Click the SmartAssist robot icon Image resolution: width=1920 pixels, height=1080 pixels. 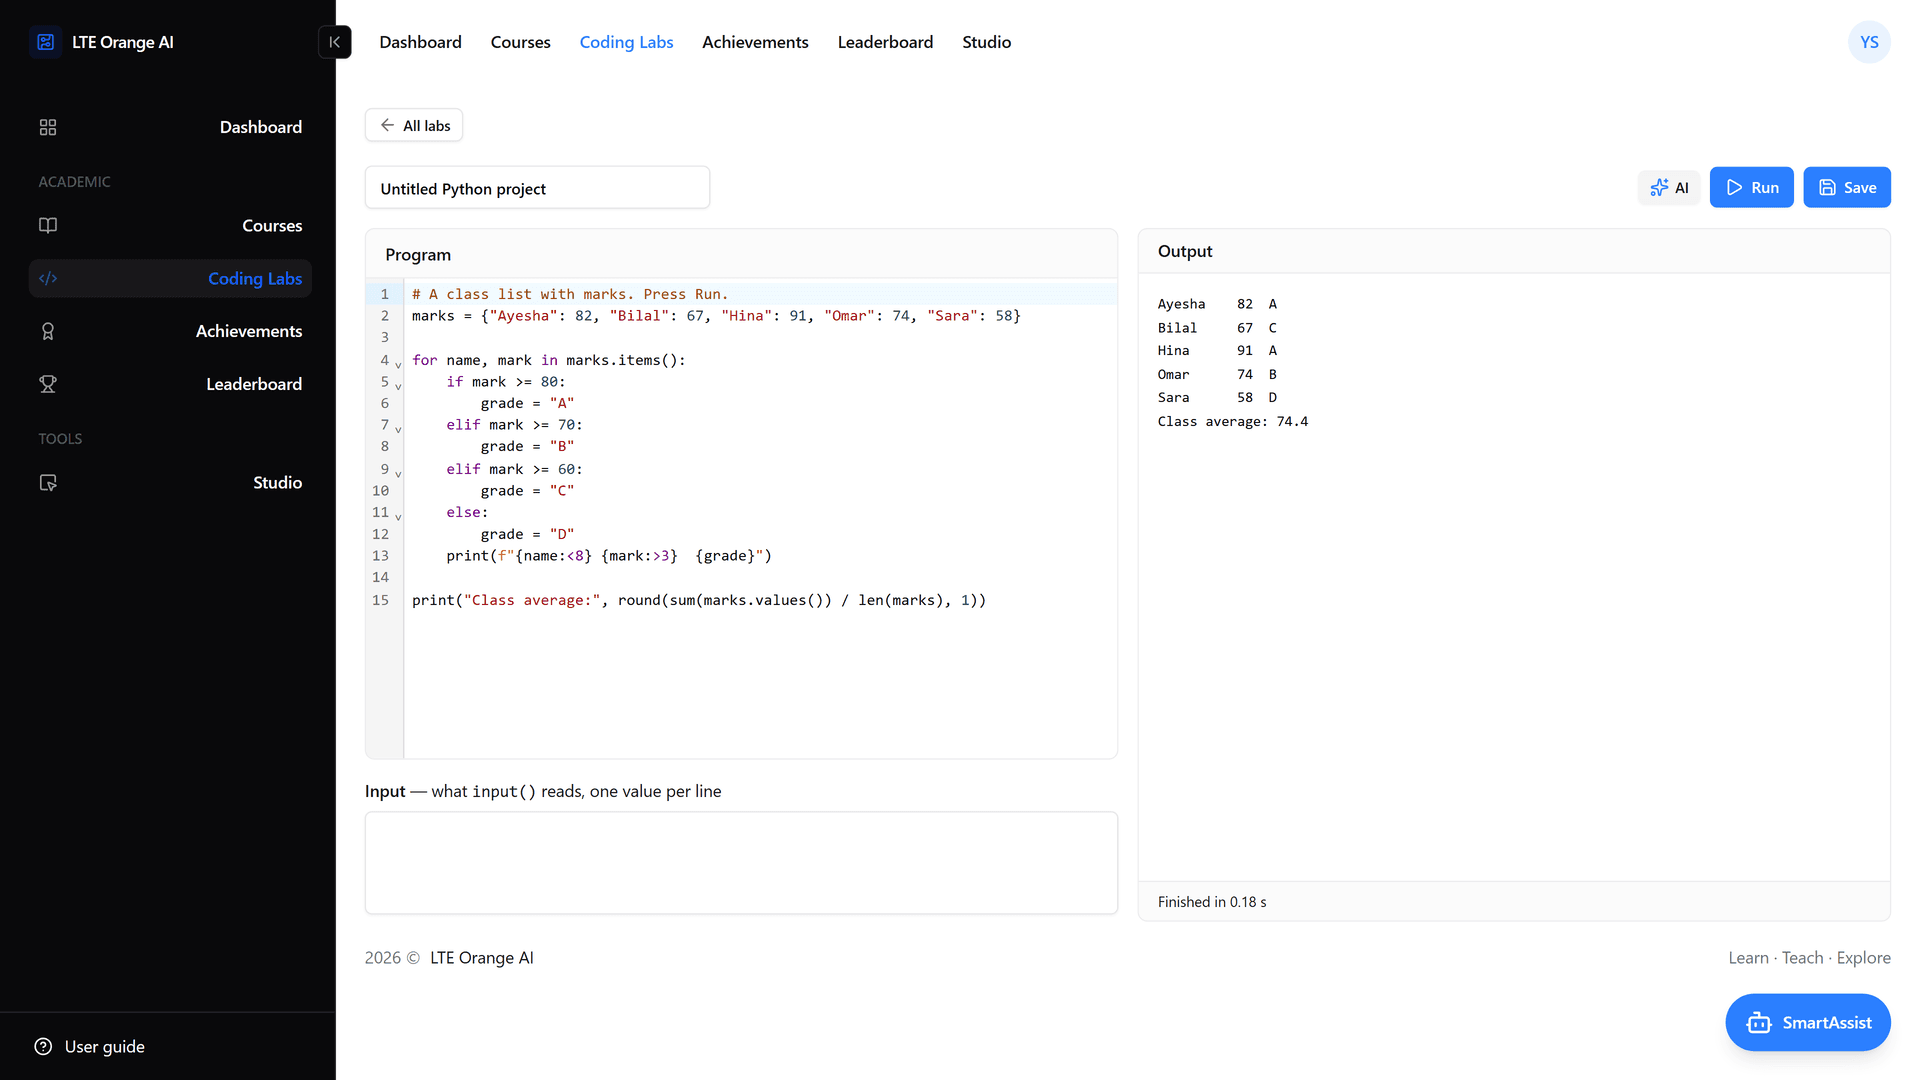click(1759, 1022)
